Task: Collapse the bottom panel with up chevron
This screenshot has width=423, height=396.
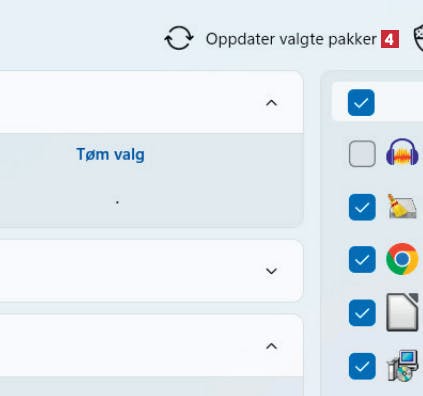Action: (x=271, y=346)
